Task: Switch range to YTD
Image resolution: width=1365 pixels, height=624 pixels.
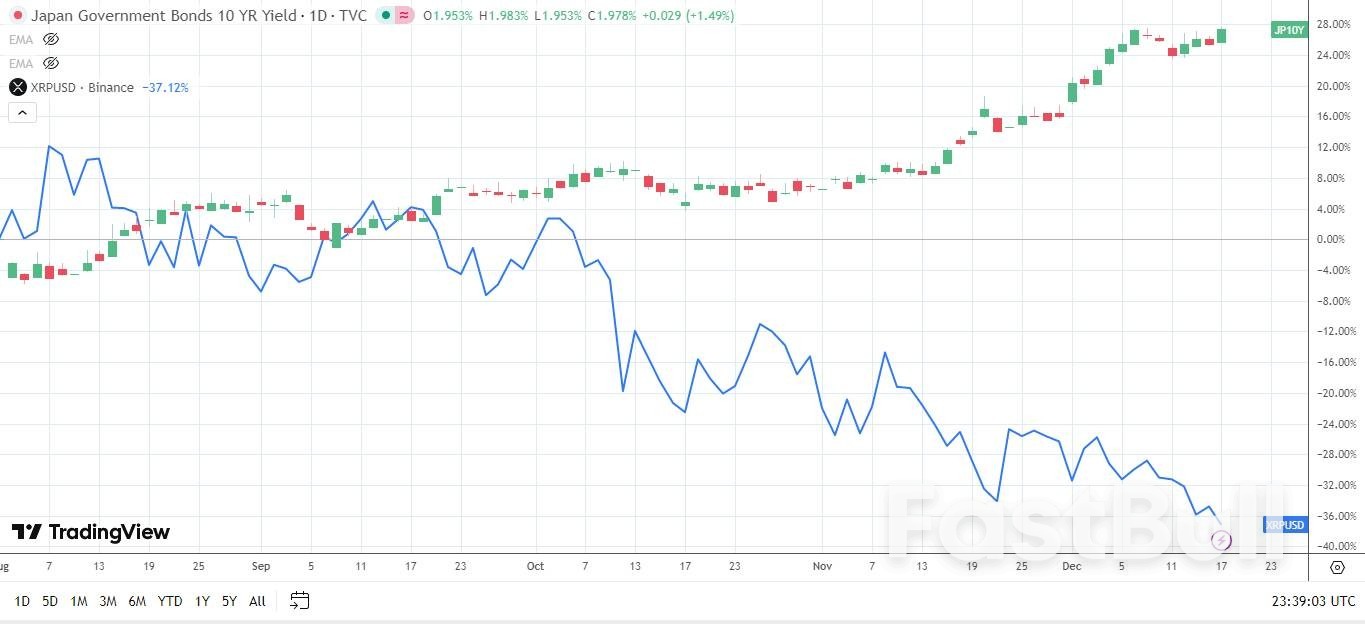Action: click(x=170, y=601)
